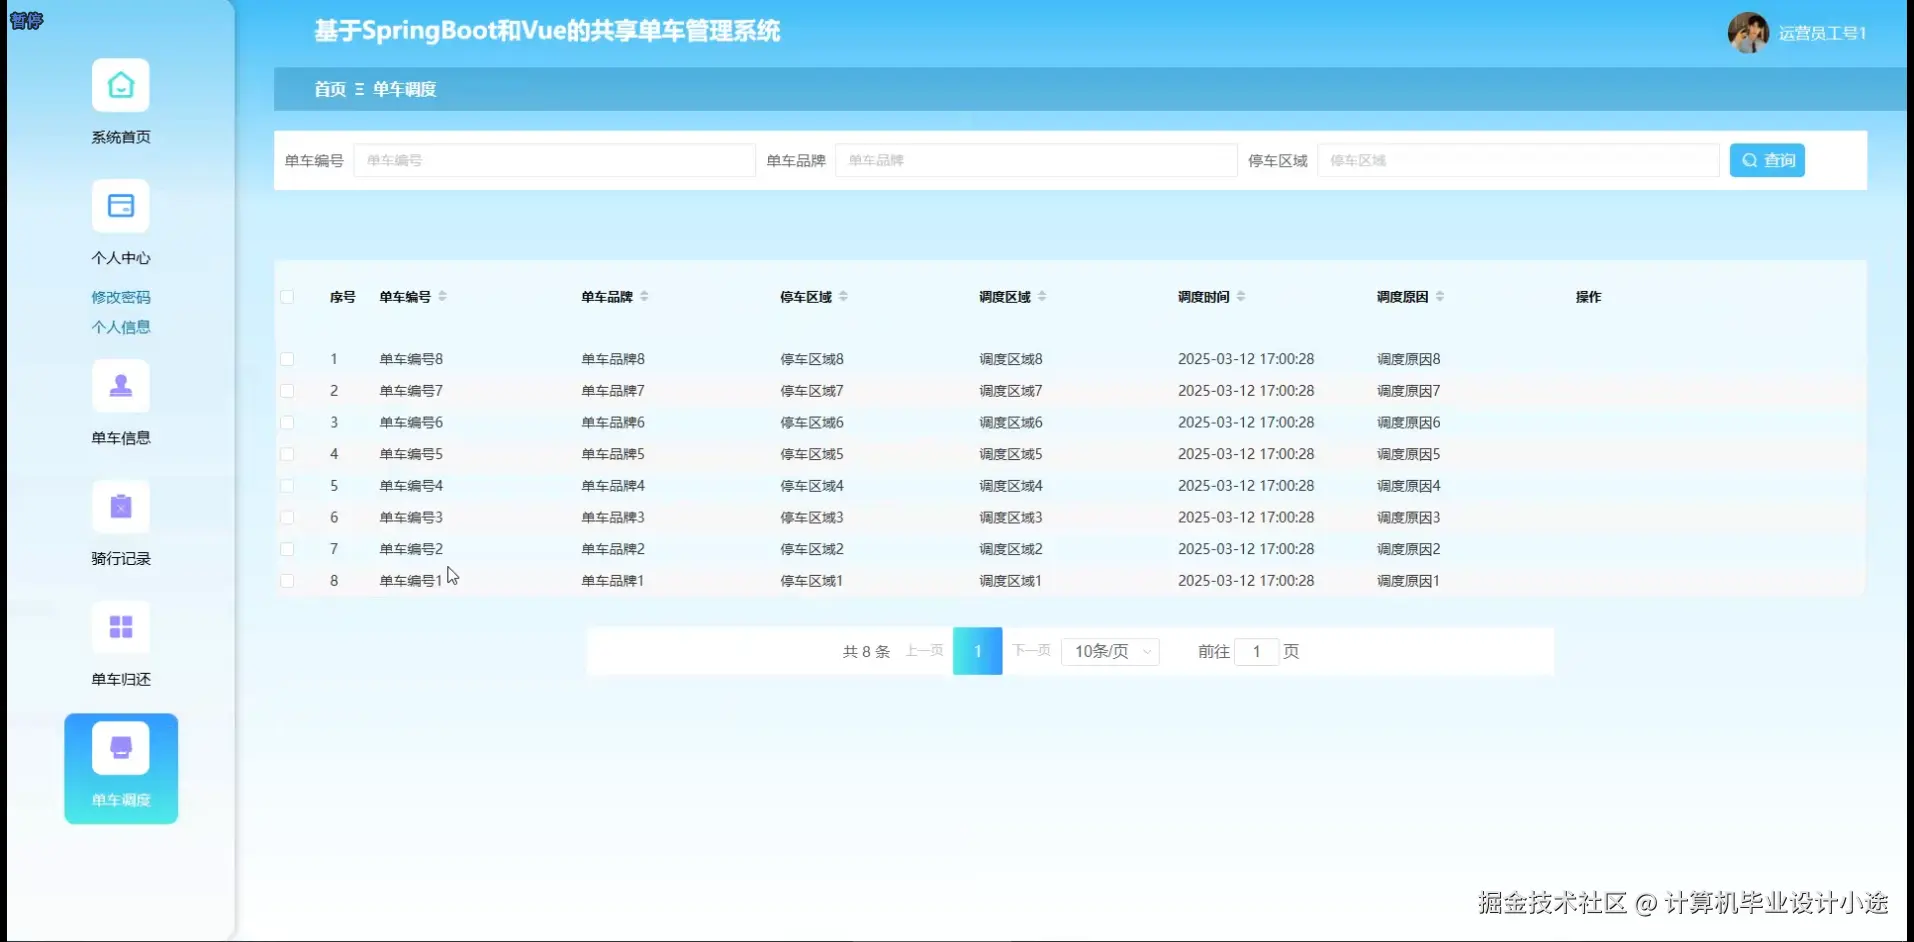Open the 个人中心 card icon
Image resolution: width=1914 pixels, height=942 pixels.
point(121,206)
